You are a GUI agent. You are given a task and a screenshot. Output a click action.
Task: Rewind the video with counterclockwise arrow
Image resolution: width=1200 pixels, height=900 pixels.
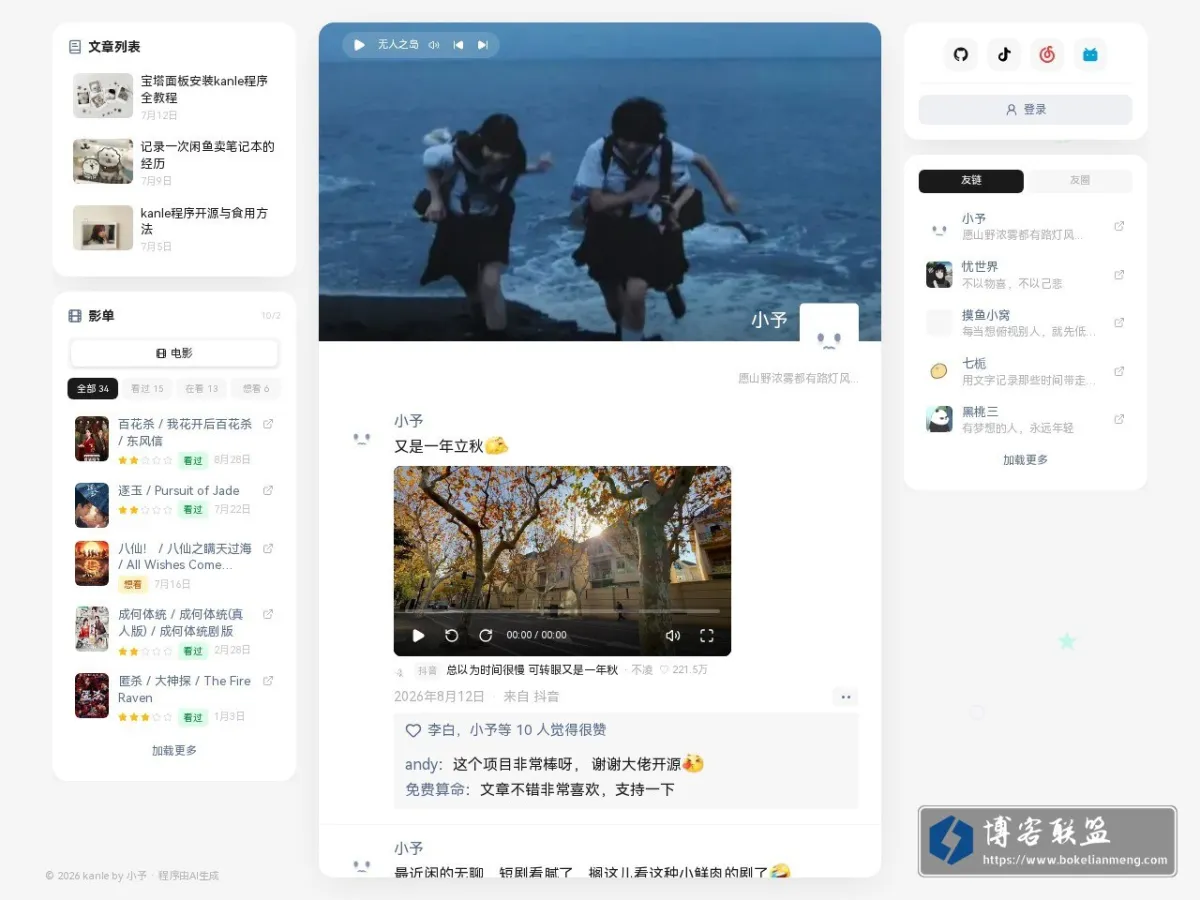452,635
